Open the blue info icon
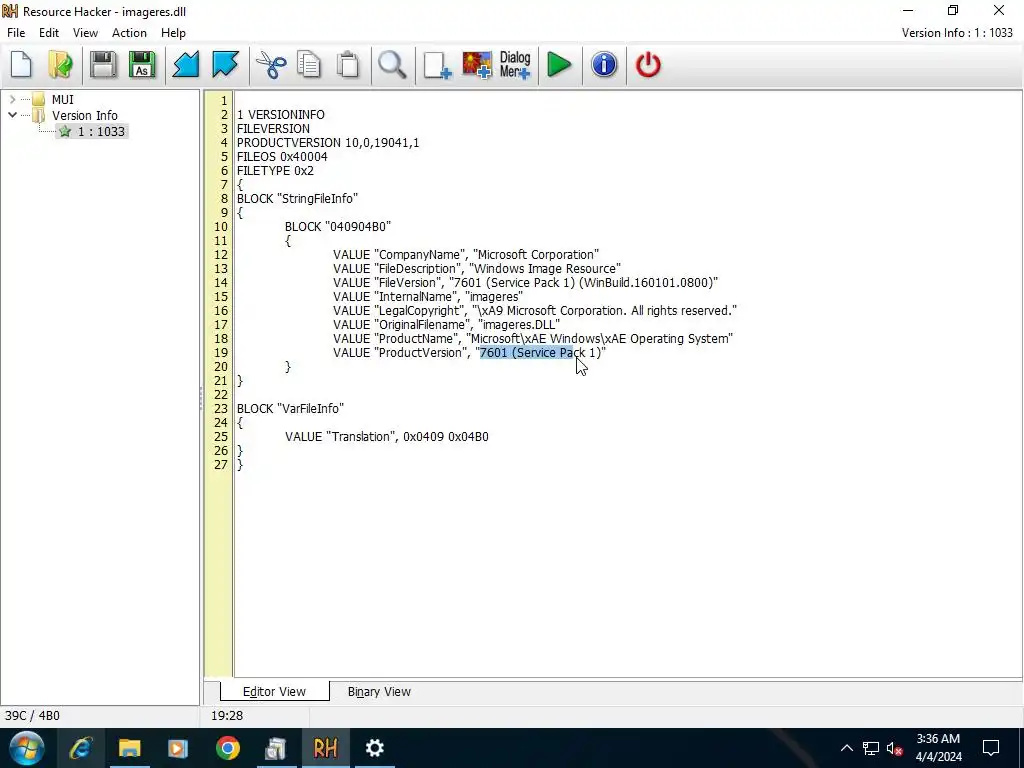The image size is (1024, 768). pyautogui.click(x=604, y=65)
